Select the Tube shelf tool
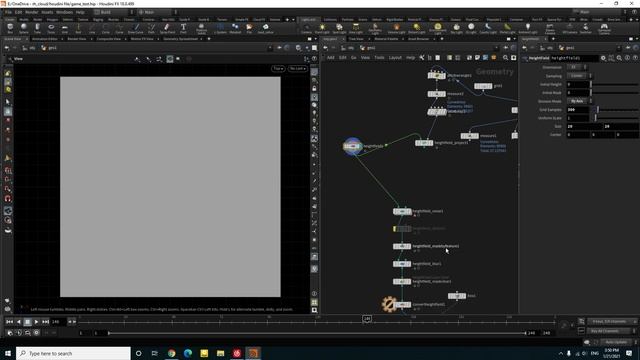 click(37, 28)
